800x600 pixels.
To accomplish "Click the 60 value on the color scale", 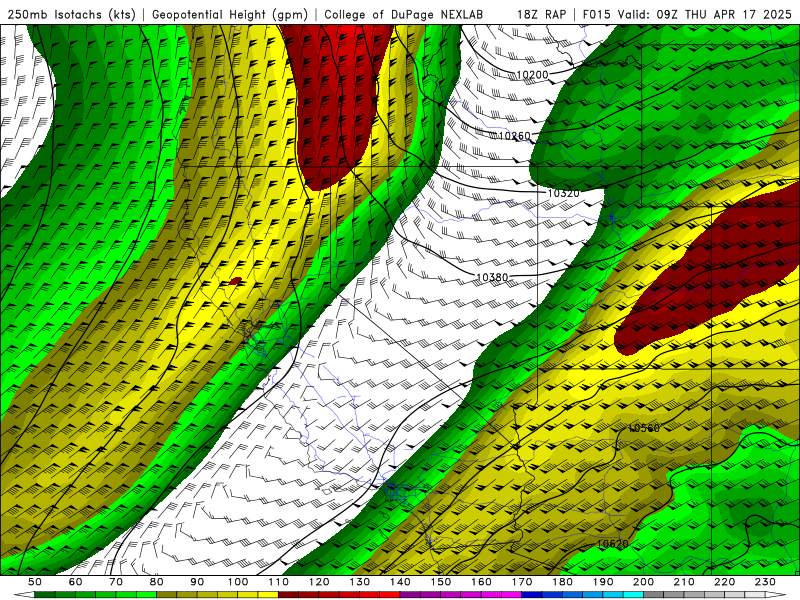I will (76, 582).
